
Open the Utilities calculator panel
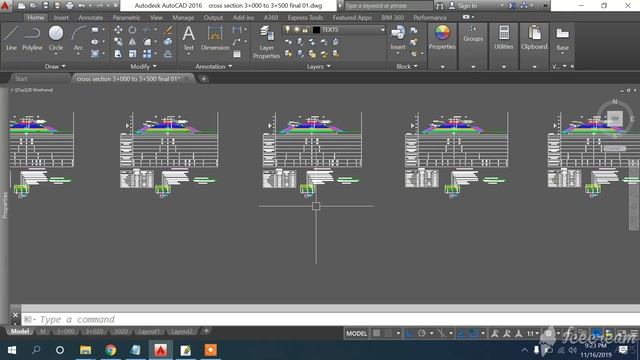pos(504,38)
